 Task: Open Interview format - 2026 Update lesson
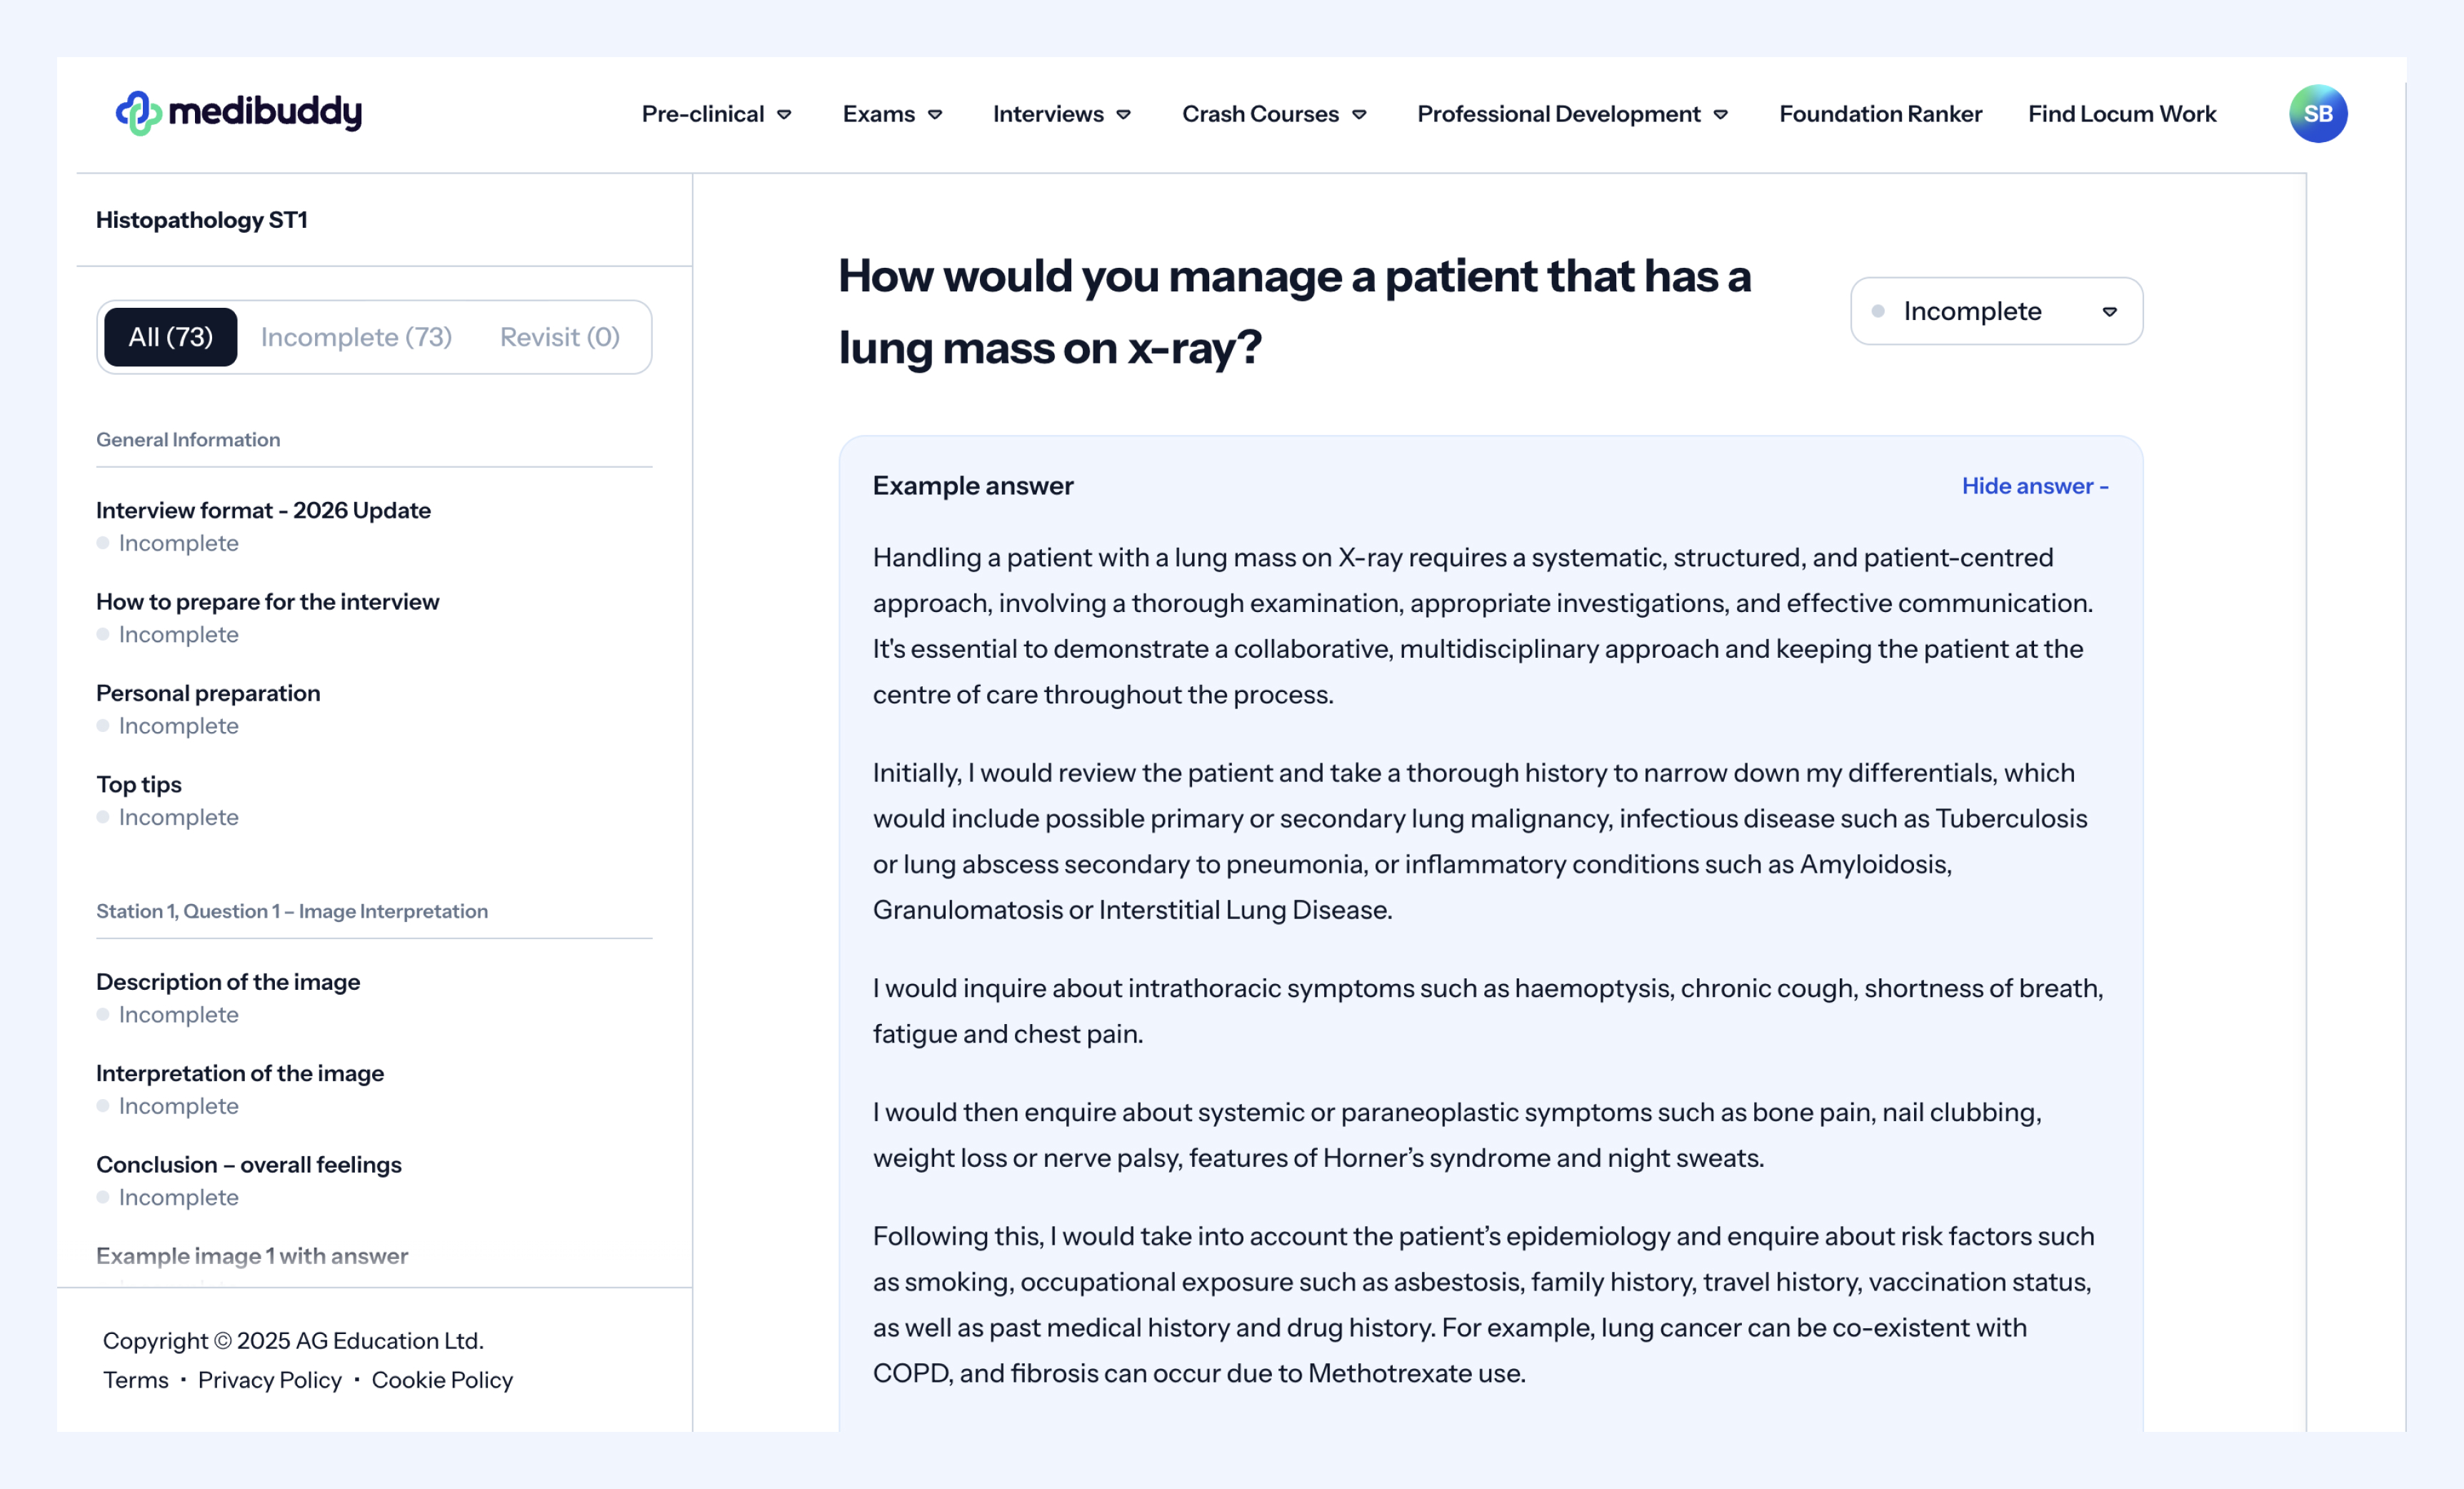coord(263,510)
